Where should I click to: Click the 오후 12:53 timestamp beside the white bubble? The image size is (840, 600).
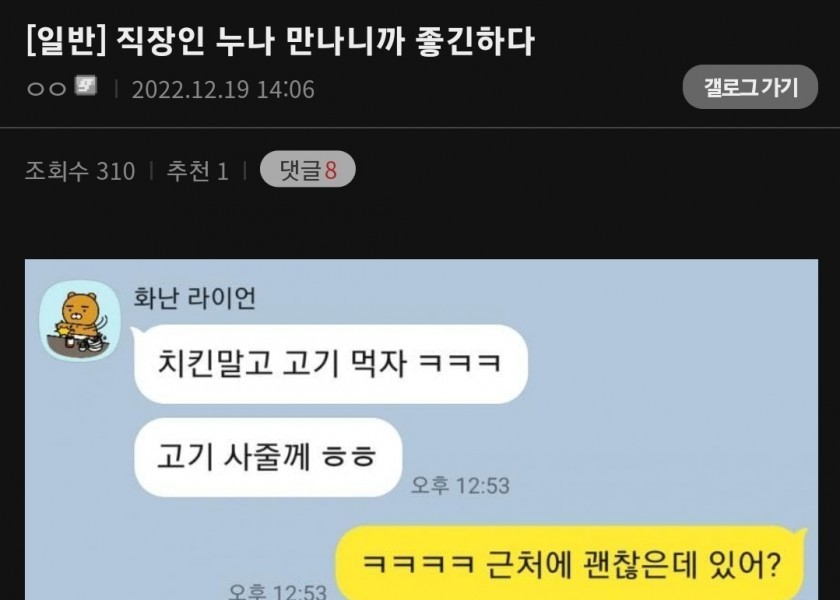point(460,485)
